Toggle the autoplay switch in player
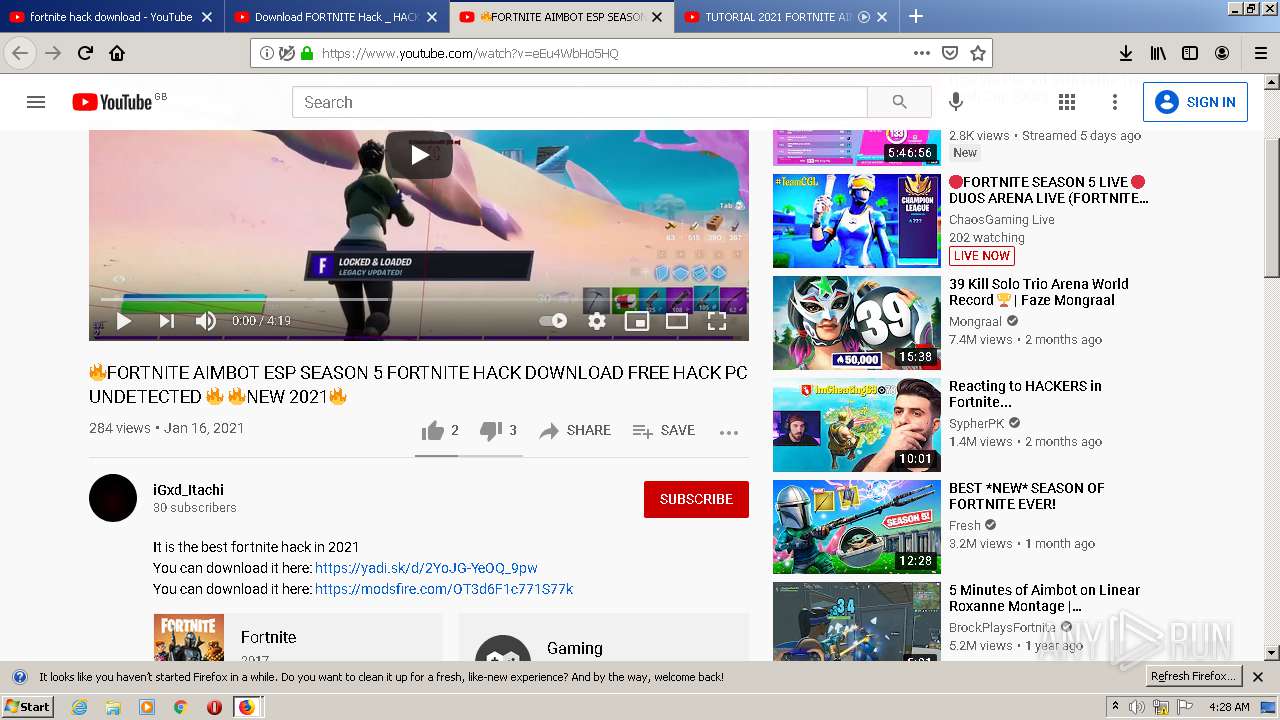This screenshot has height=720, width=1280. [x=553, y=321]
